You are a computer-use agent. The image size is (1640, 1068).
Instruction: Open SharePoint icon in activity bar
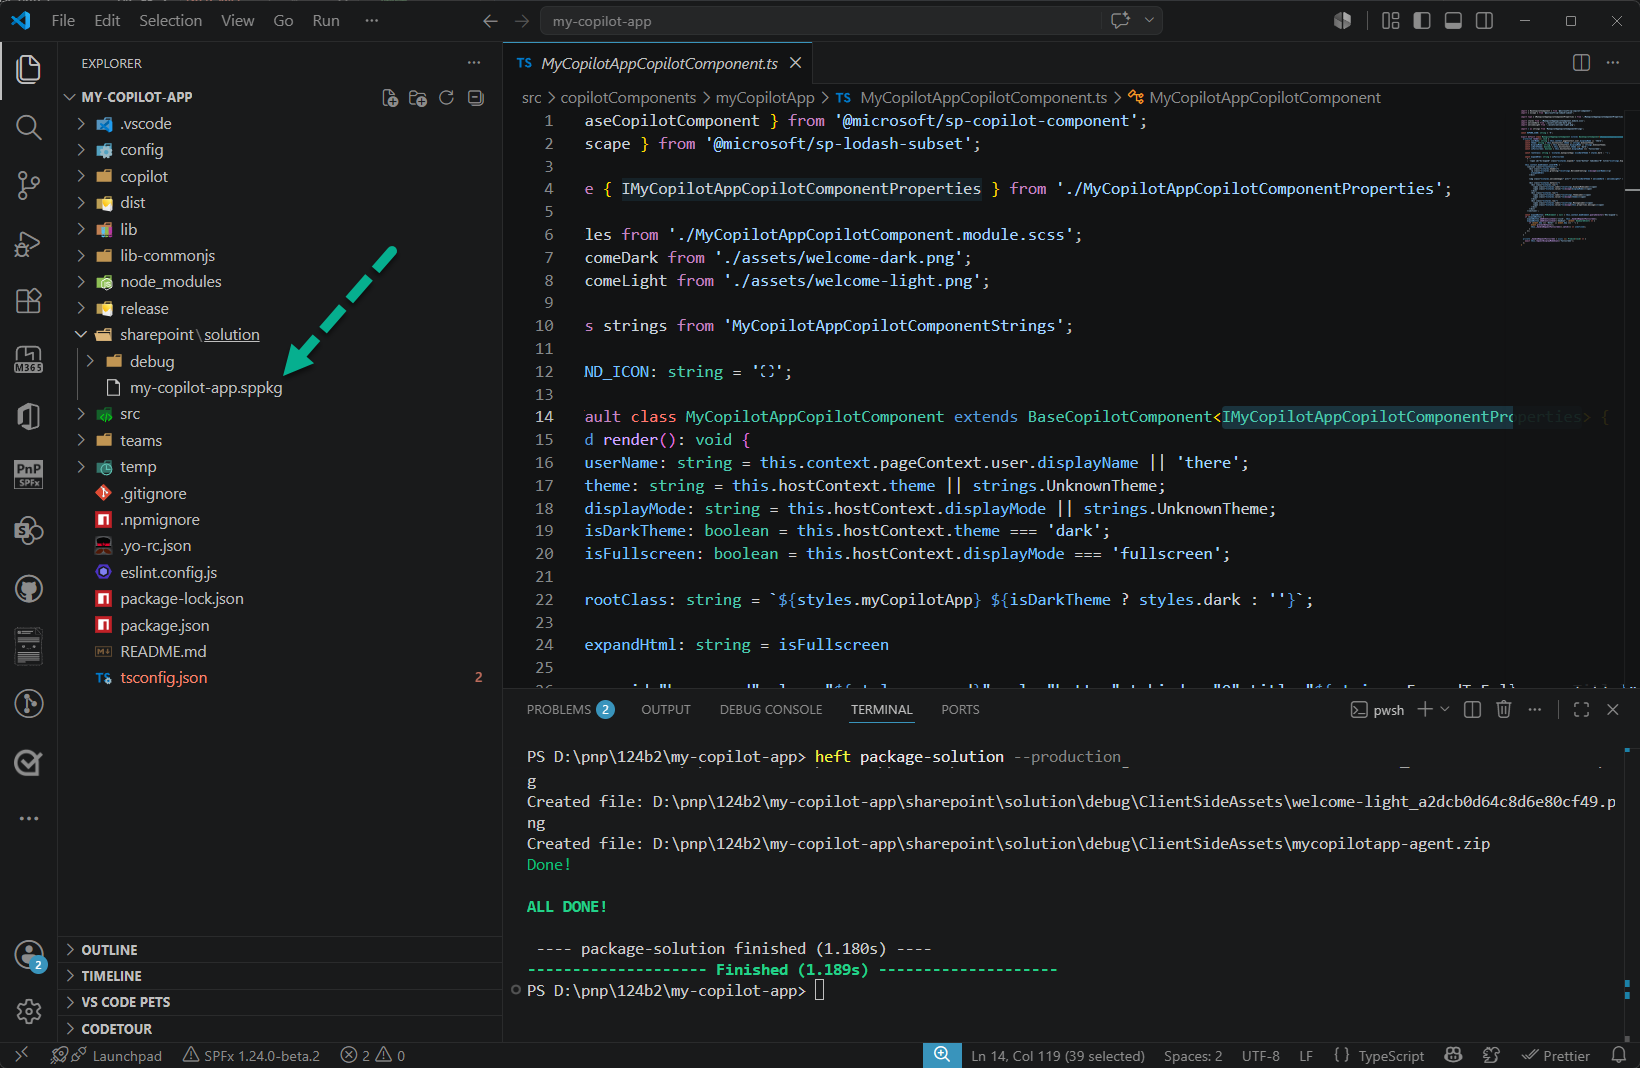coord(29,531)
